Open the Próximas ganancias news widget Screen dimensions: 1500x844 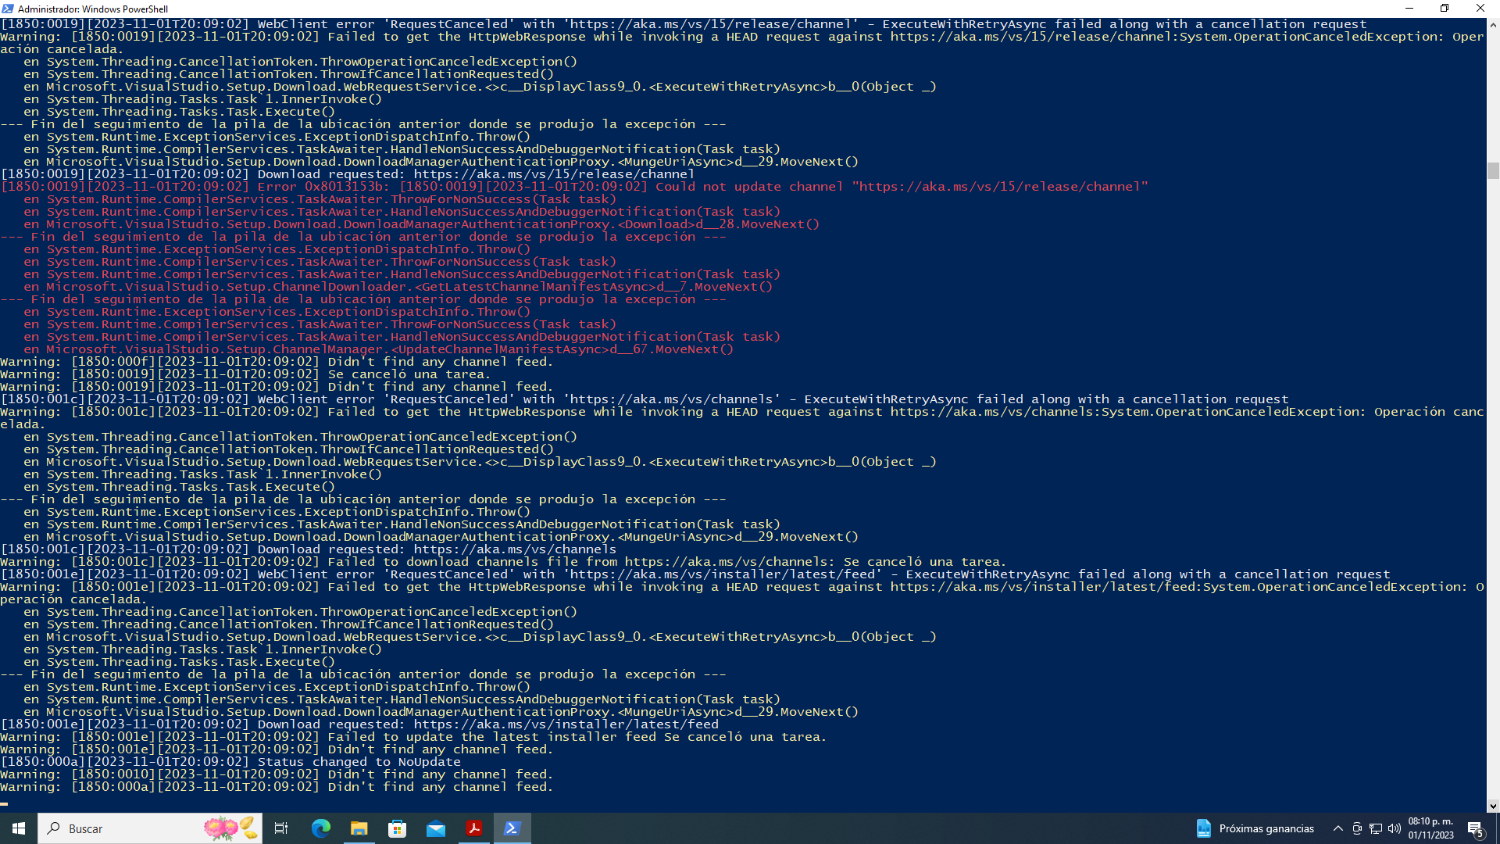[x=1255, y=828]
